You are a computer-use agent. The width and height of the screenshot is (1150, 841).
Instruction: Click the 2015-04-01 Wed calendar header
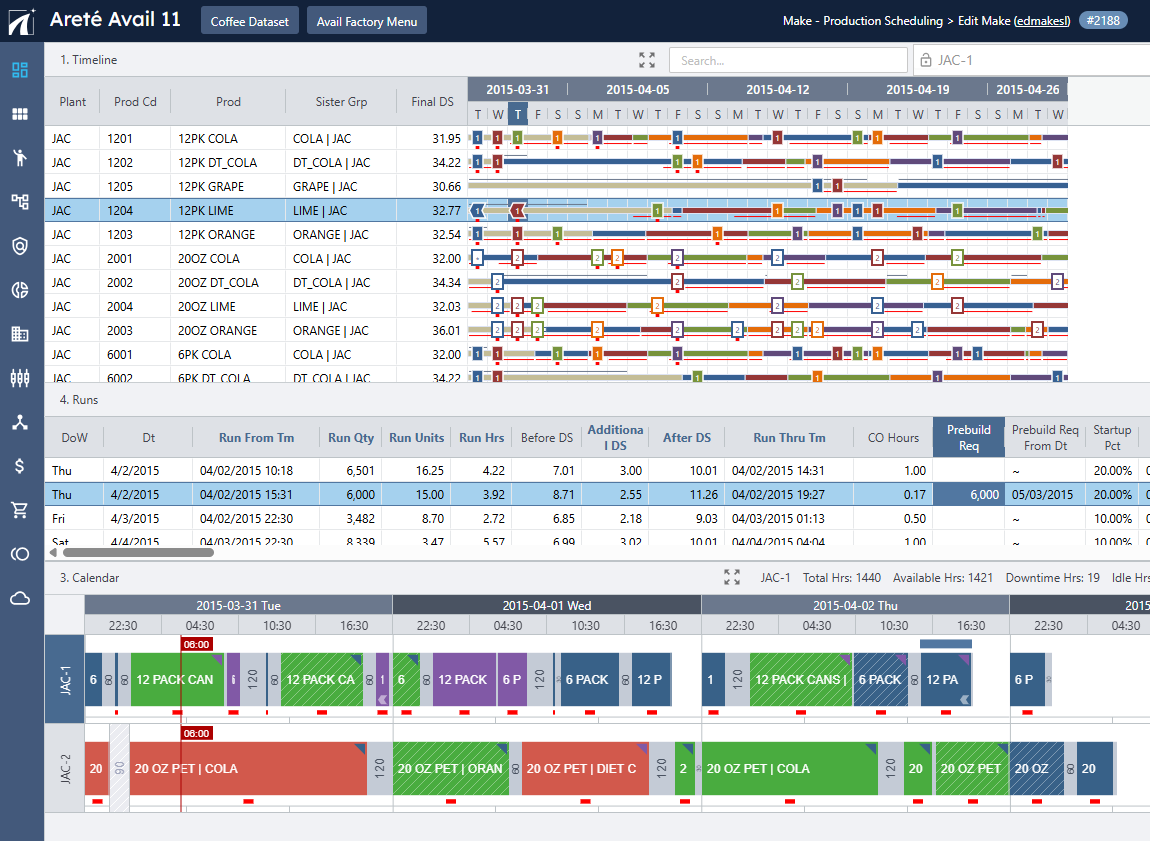546,606
